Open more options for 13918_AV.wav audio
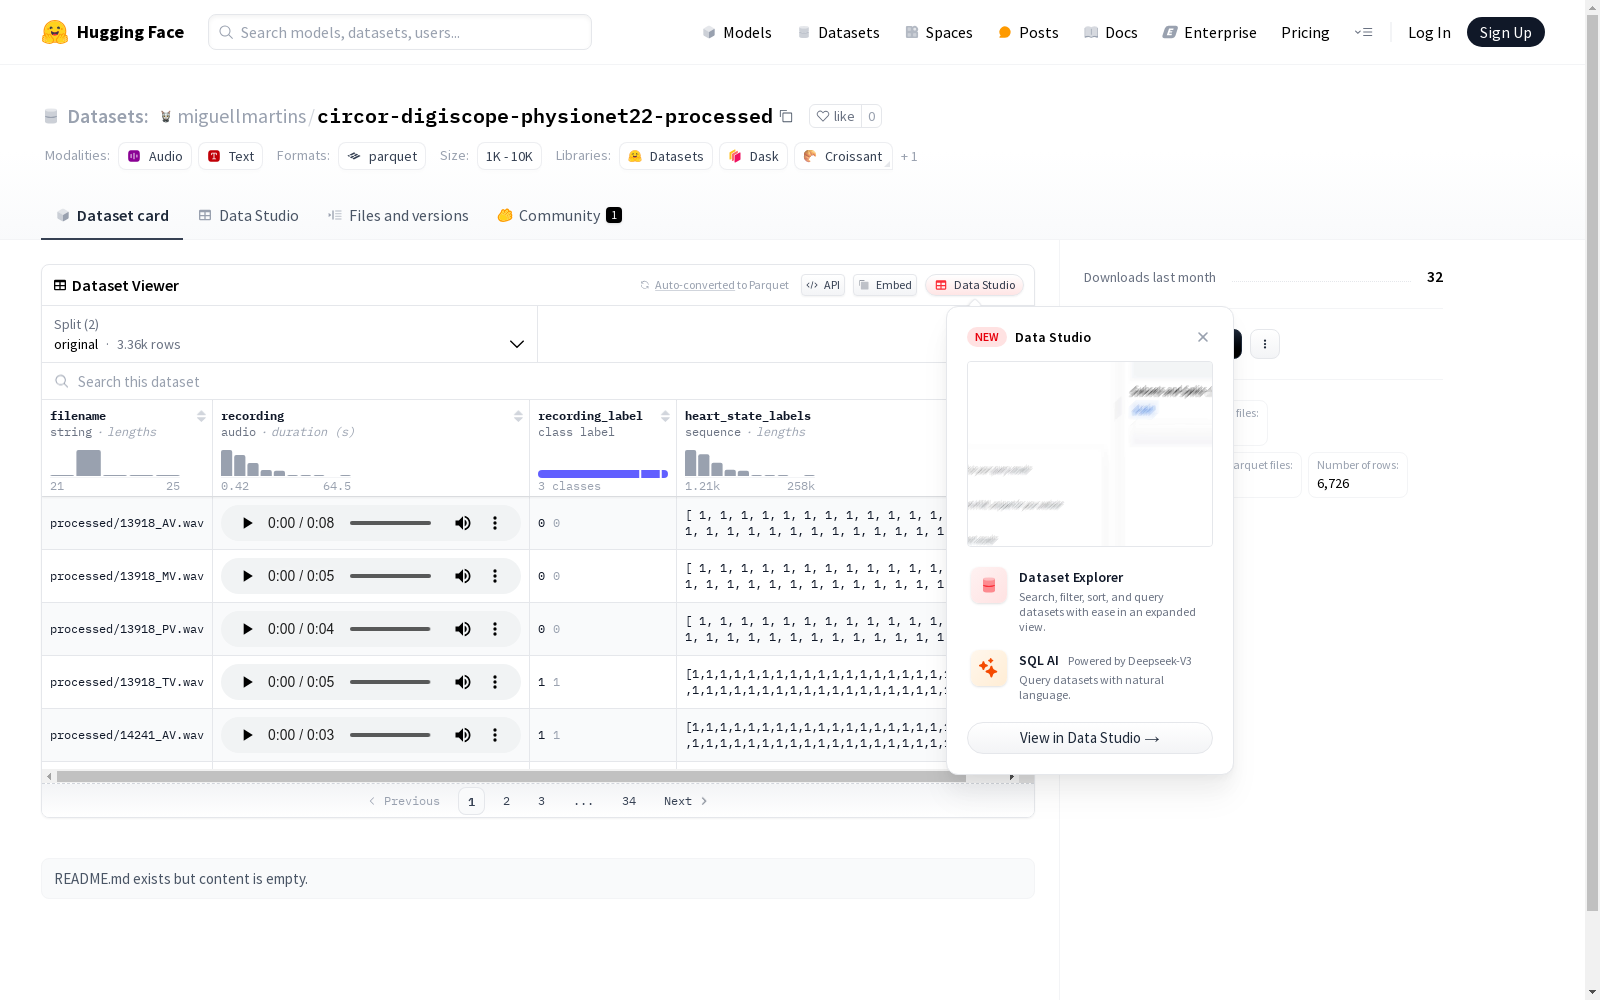Image resolution: width=1600 pixels, height=1000 pixels. [495, 523]
